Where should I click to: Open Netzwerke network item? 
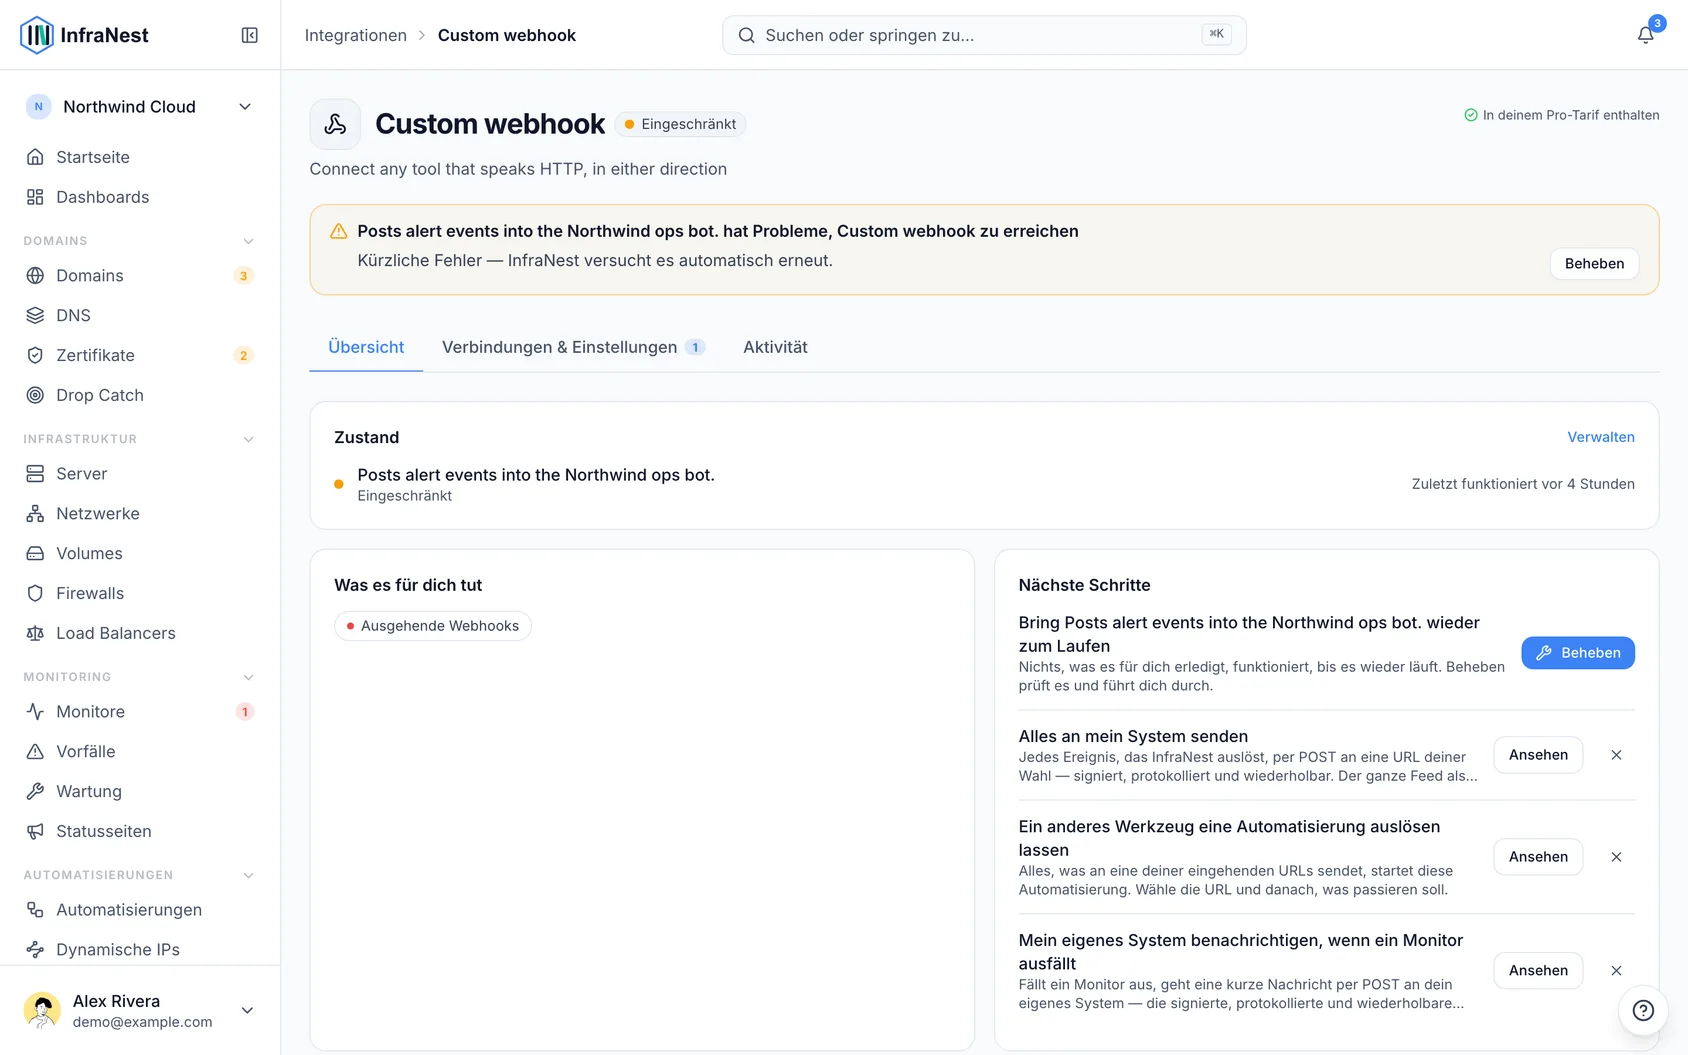coord(140,513)
